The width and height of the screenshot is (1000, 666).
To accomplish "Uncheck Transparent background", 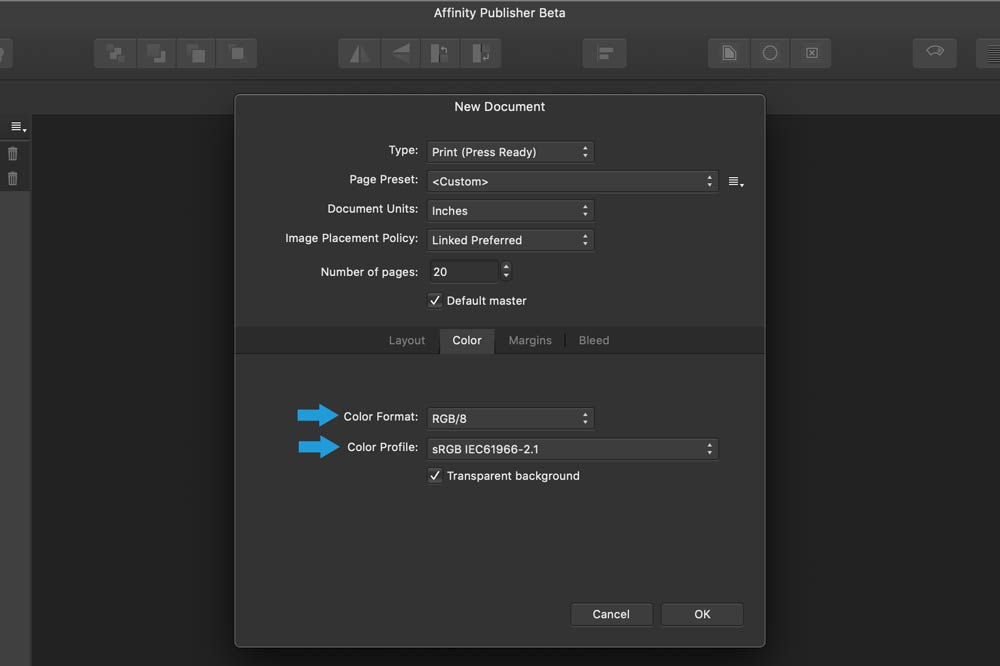I will pos(435,476).
